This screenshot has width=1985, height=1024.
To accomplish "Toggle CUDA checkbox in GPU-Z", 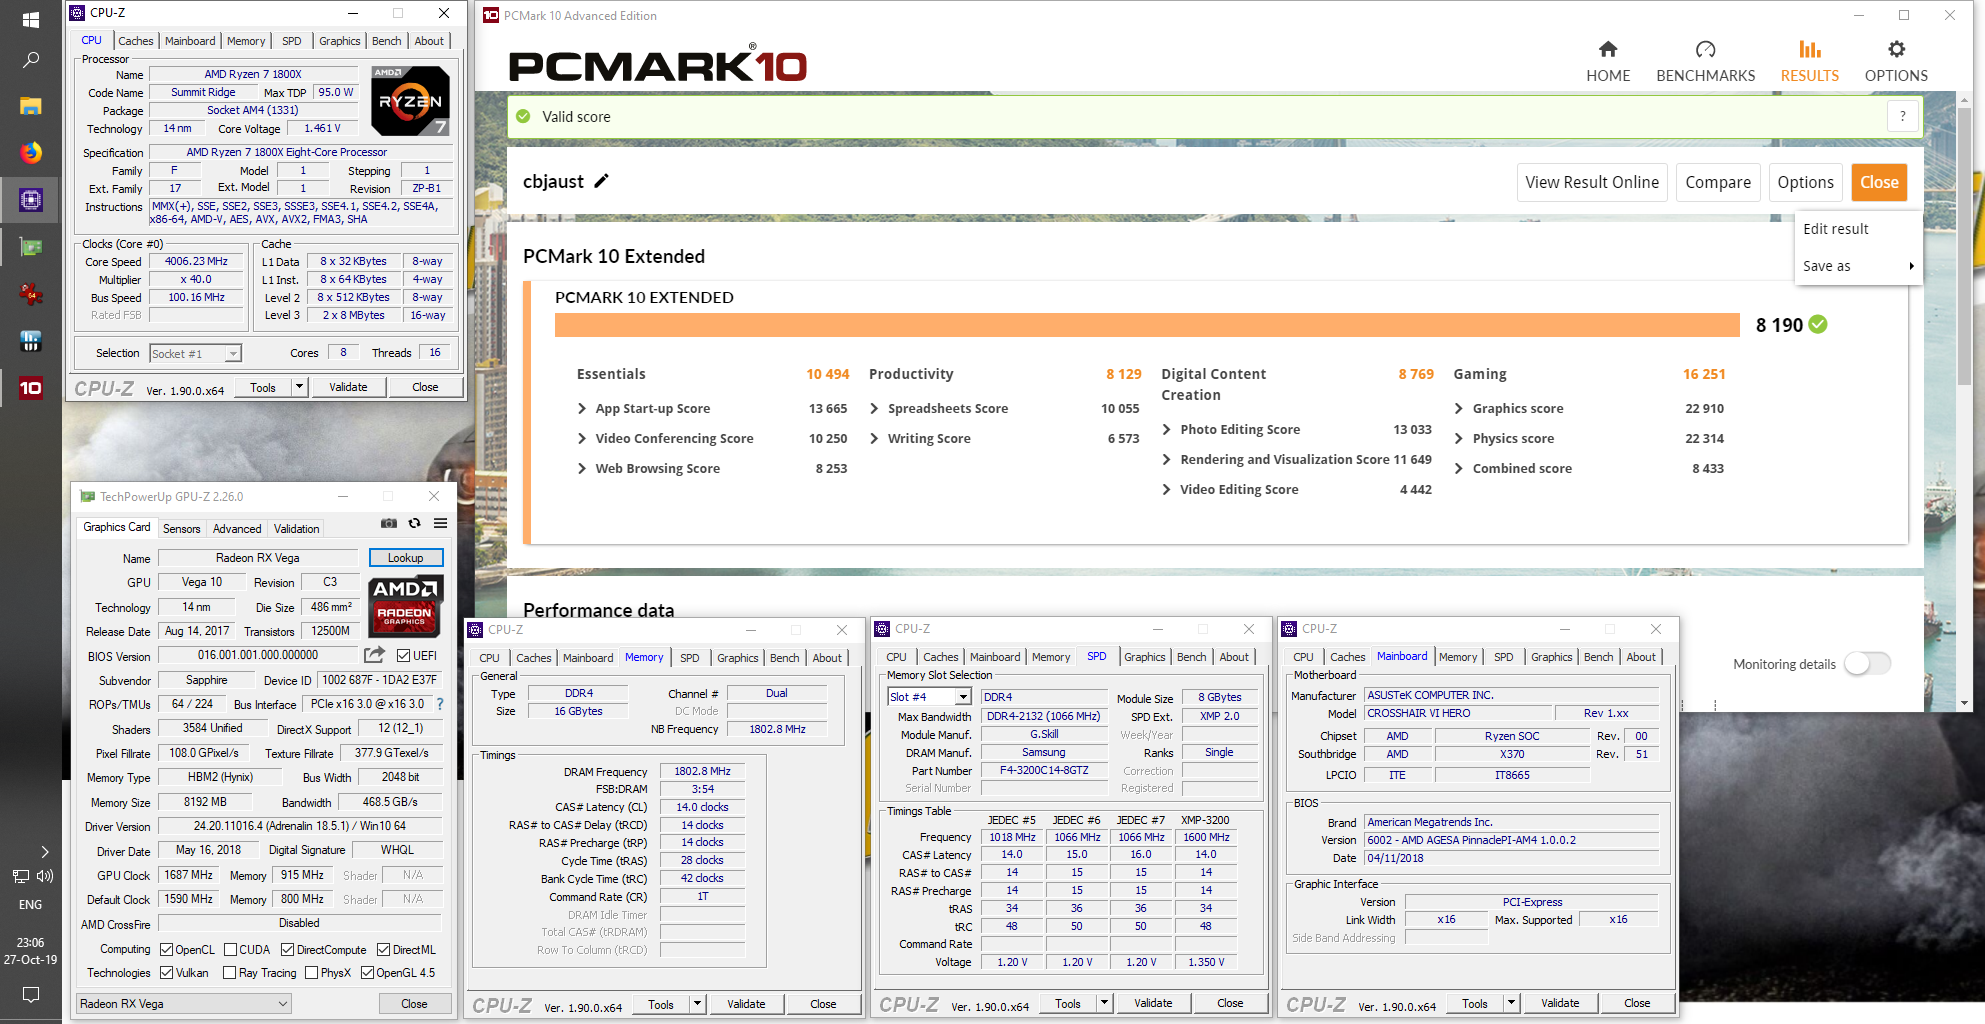I will pos(230,950).
